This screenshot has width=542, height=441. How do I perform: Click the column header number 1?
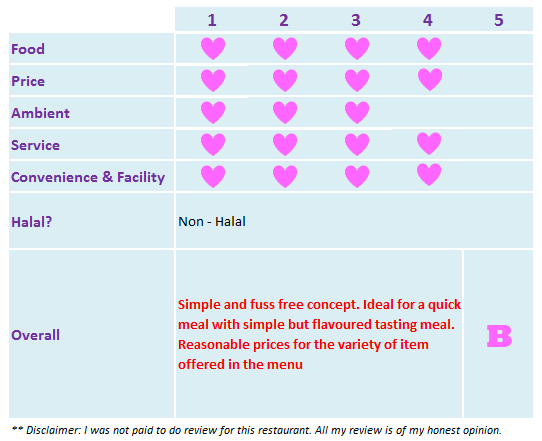point(212,20)
